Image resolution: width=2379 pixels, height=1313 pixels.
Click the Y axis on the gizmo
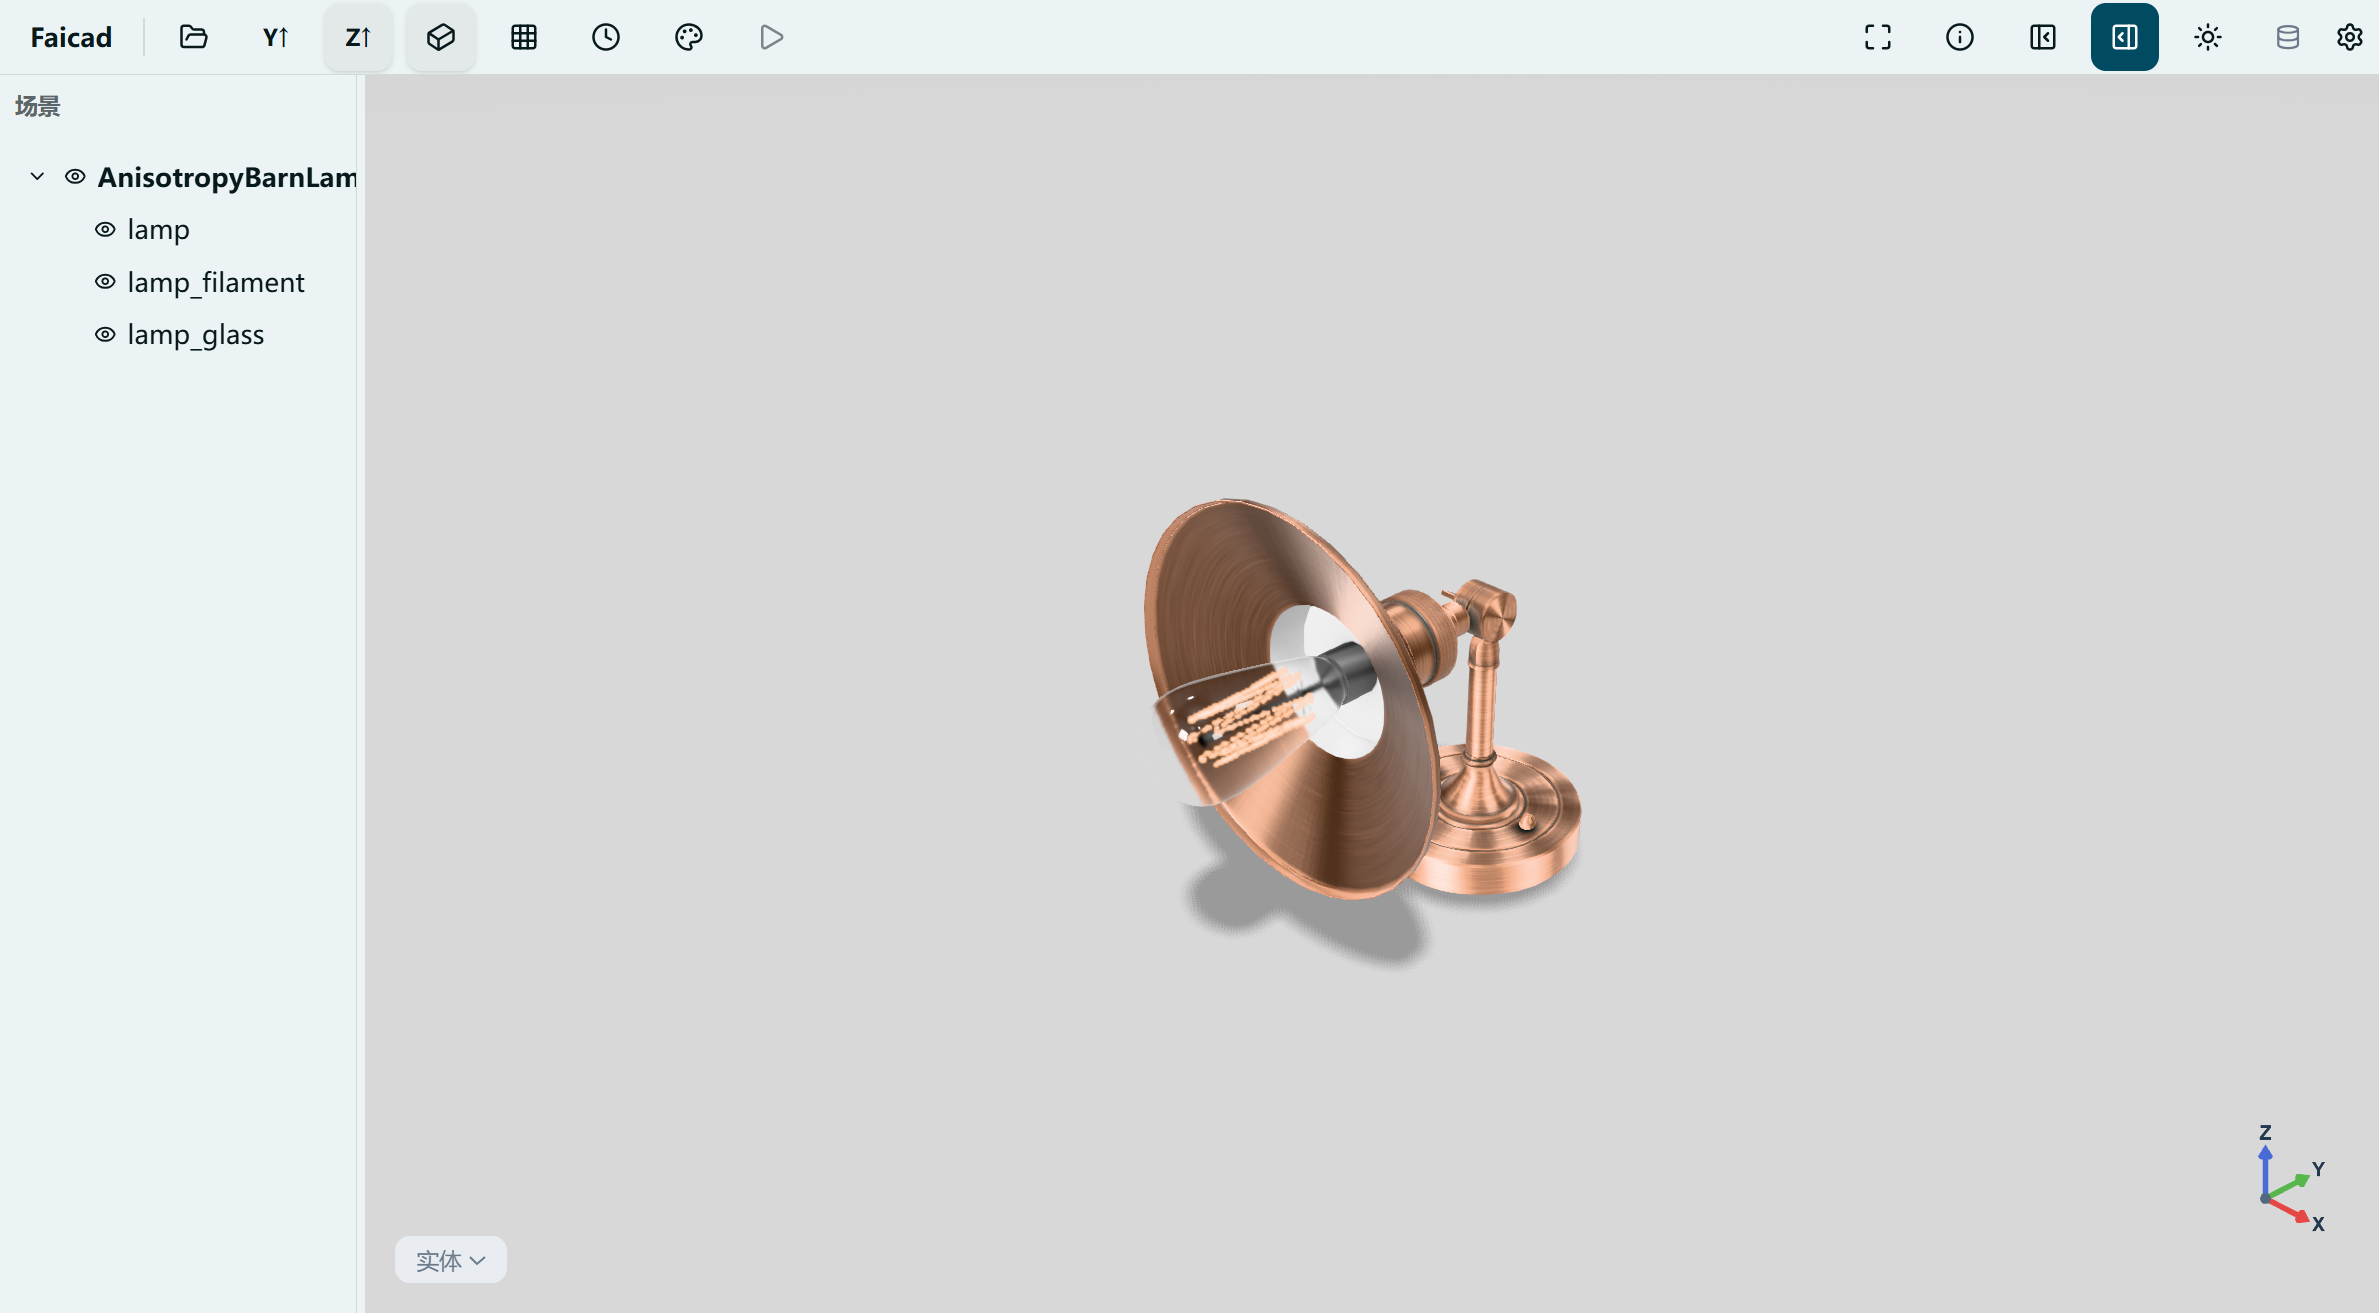[x=2318, y=1169]
